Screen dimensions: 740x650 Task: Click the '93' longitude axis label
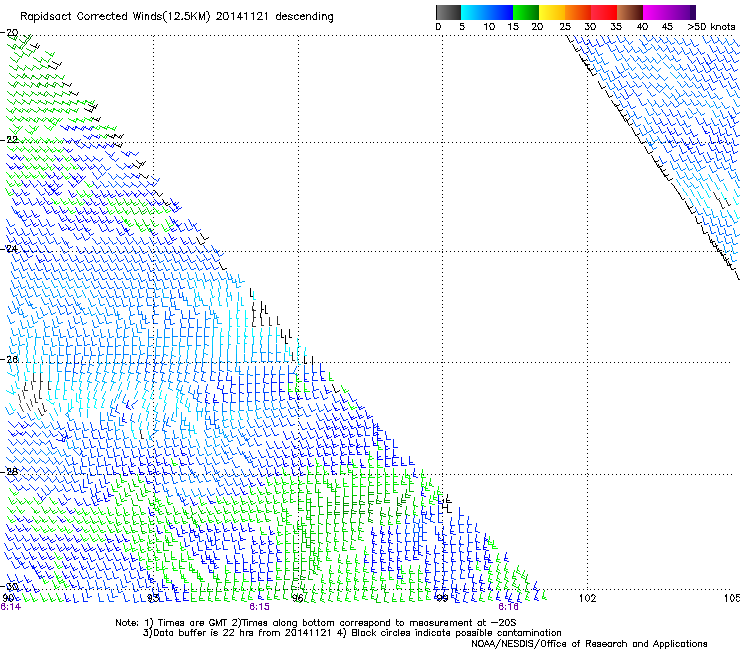tap(153, 599)
